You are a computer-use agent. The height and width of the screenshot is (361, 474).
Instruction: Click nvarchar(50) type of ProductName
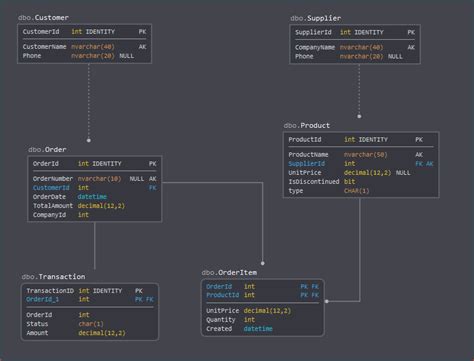click(x=366, y=155)
